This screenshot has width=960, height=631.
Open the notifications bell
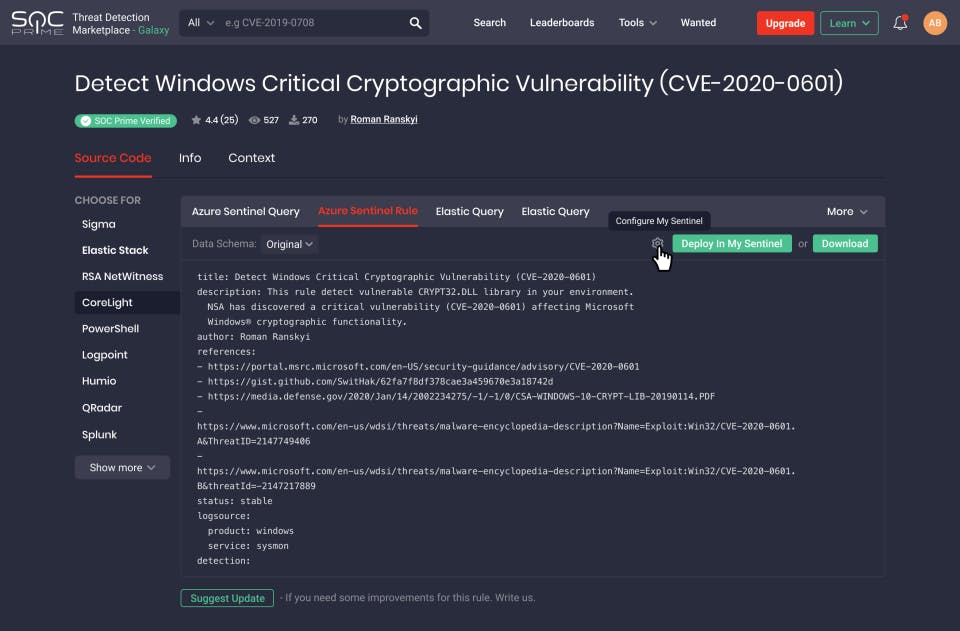pos(899,23)
